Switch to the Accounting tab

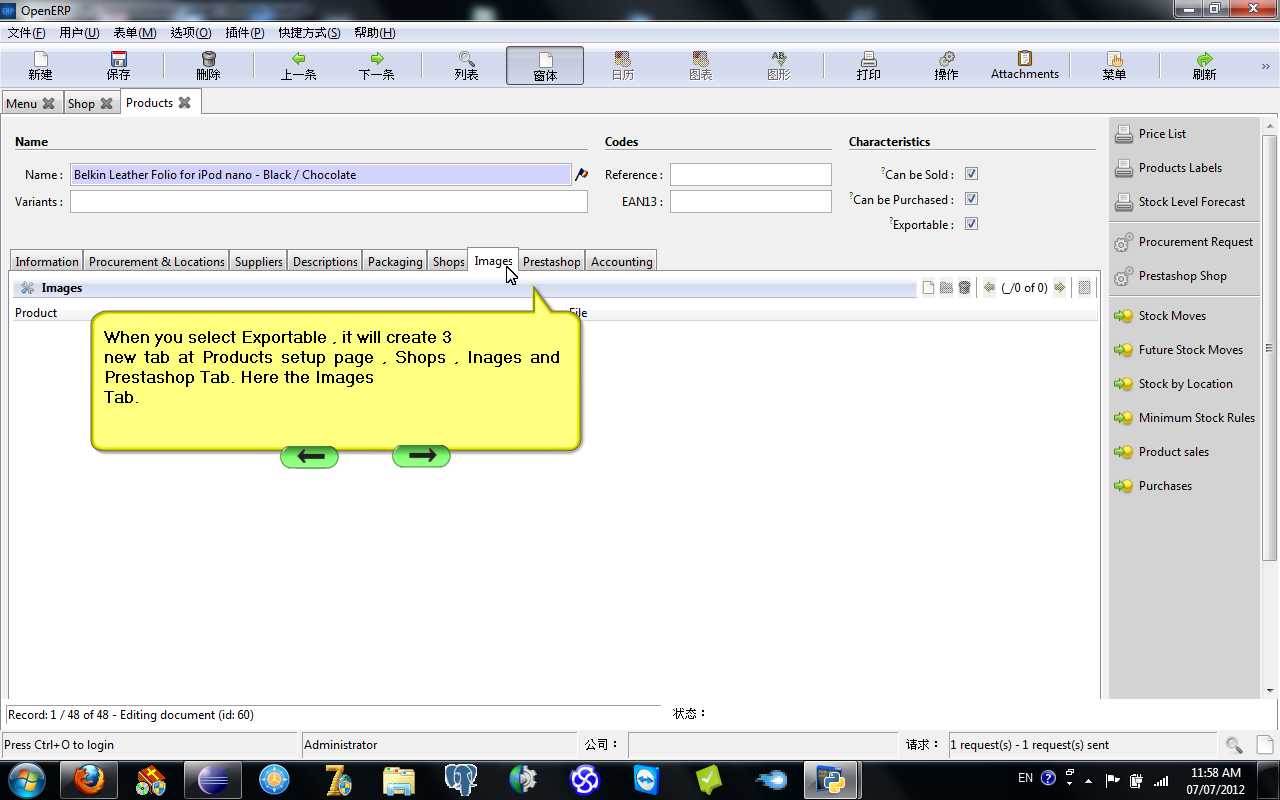click(621, 262)
